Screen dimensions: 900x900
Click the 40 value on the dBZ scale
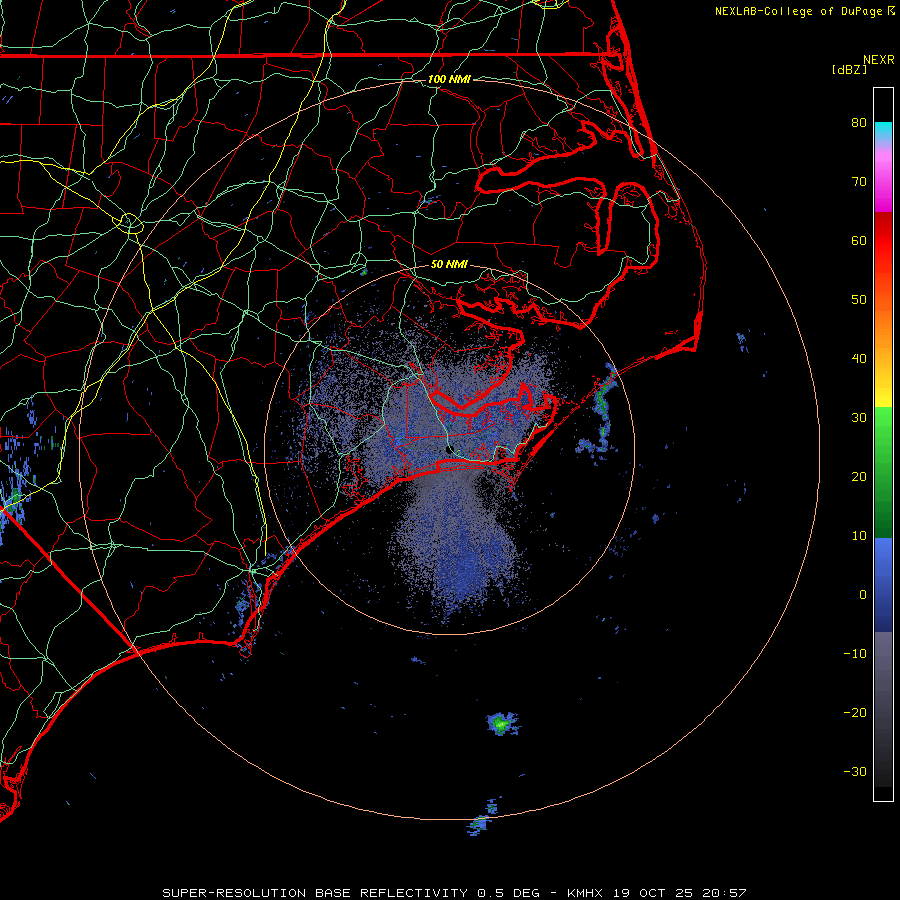click(x=859, y=359)
